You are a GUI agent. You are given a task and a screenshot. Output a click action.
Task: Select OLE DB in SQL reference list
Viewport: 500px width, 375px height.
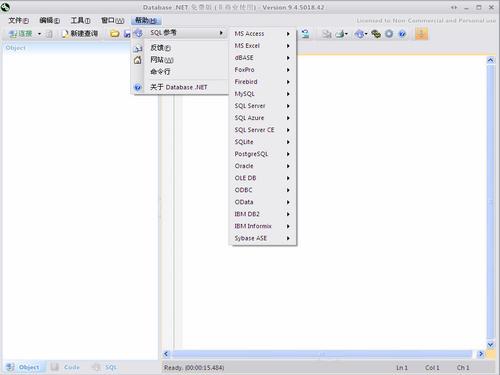[x=263, y=178]
